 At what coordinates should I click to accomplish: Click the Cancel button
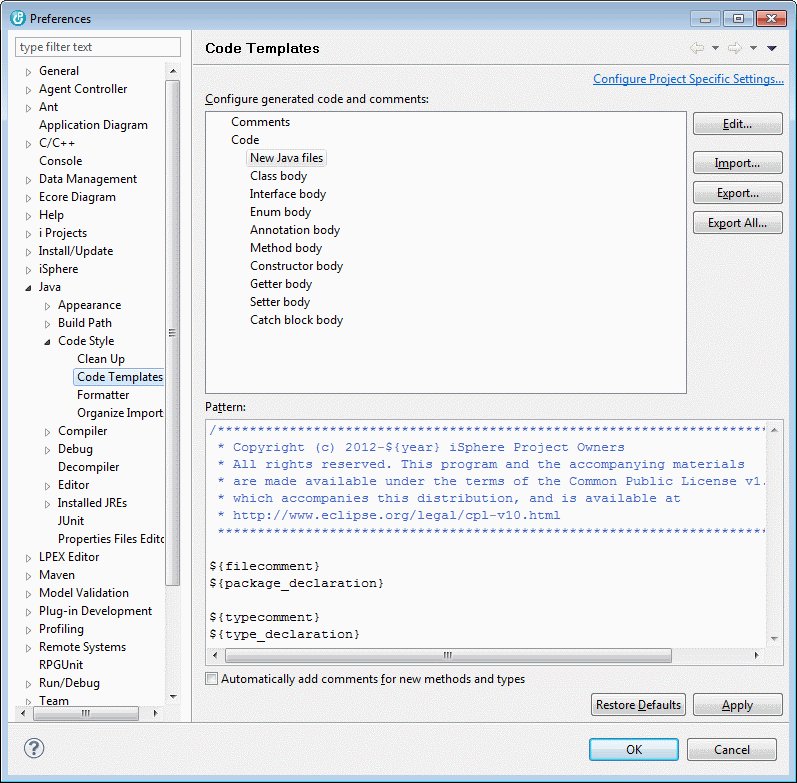point(731,750)
